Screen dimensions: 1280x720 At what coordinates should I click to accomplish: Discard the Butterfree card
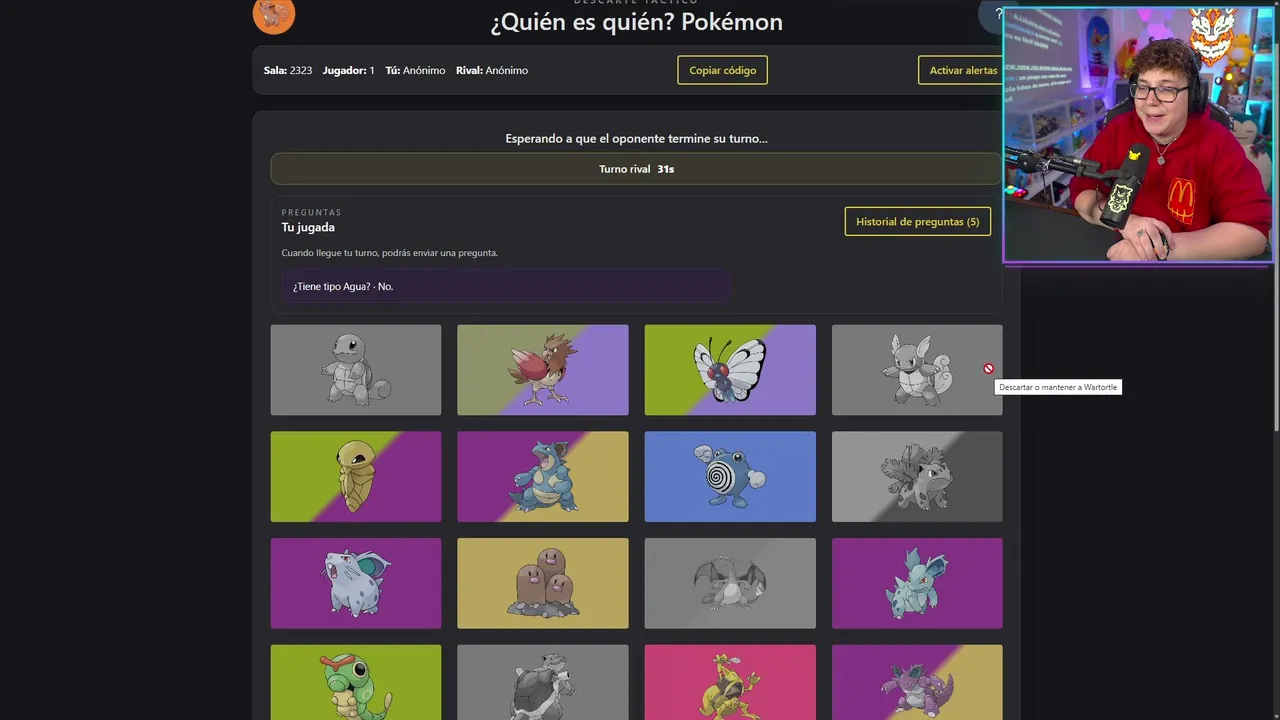[730, 370]
